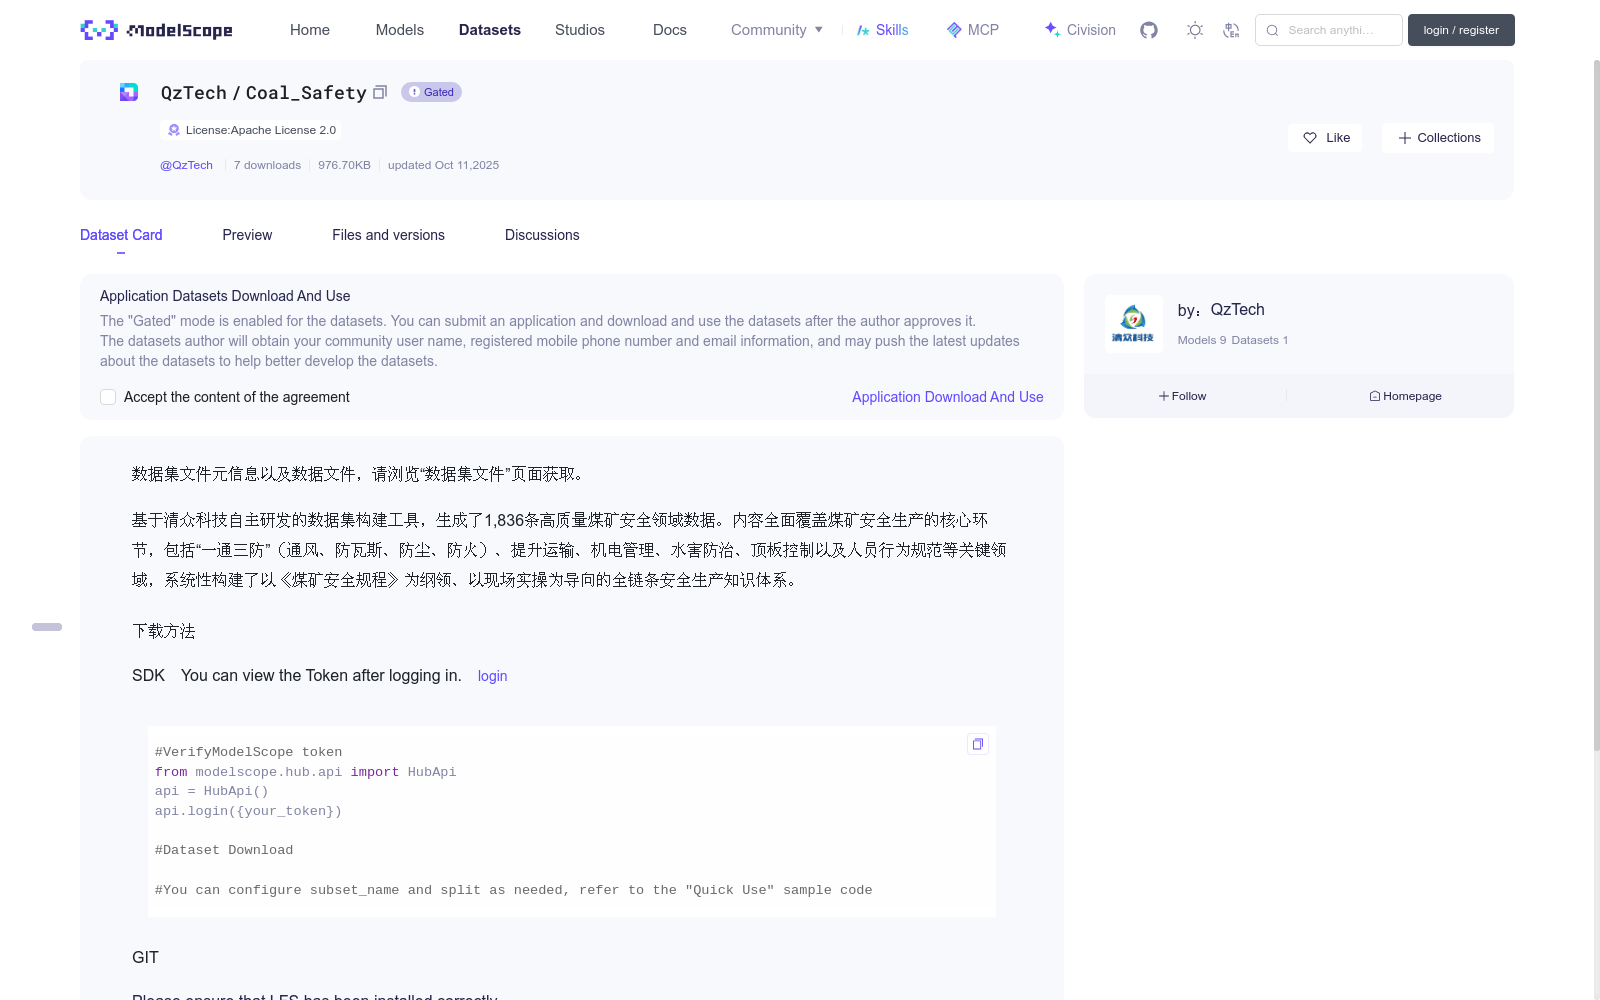Open the Datasets nav item
Image resolution: width=1600 pixels, height=1000 pixels.
point(490,30)
